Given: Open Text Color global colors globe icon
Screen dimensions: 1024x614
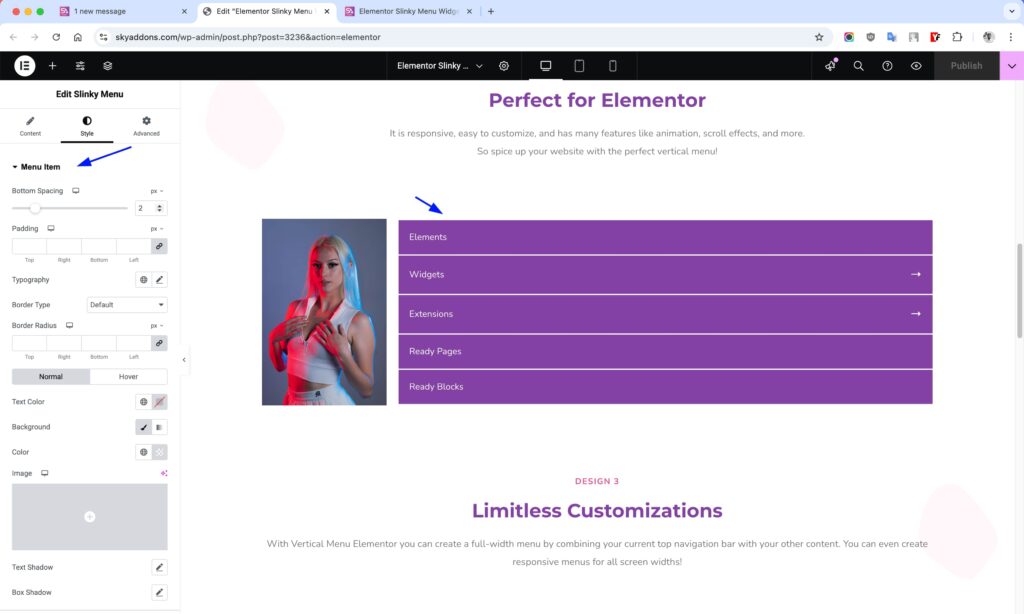Looking at the screenshot, I should pyautogui.click(x=143, y=402).
